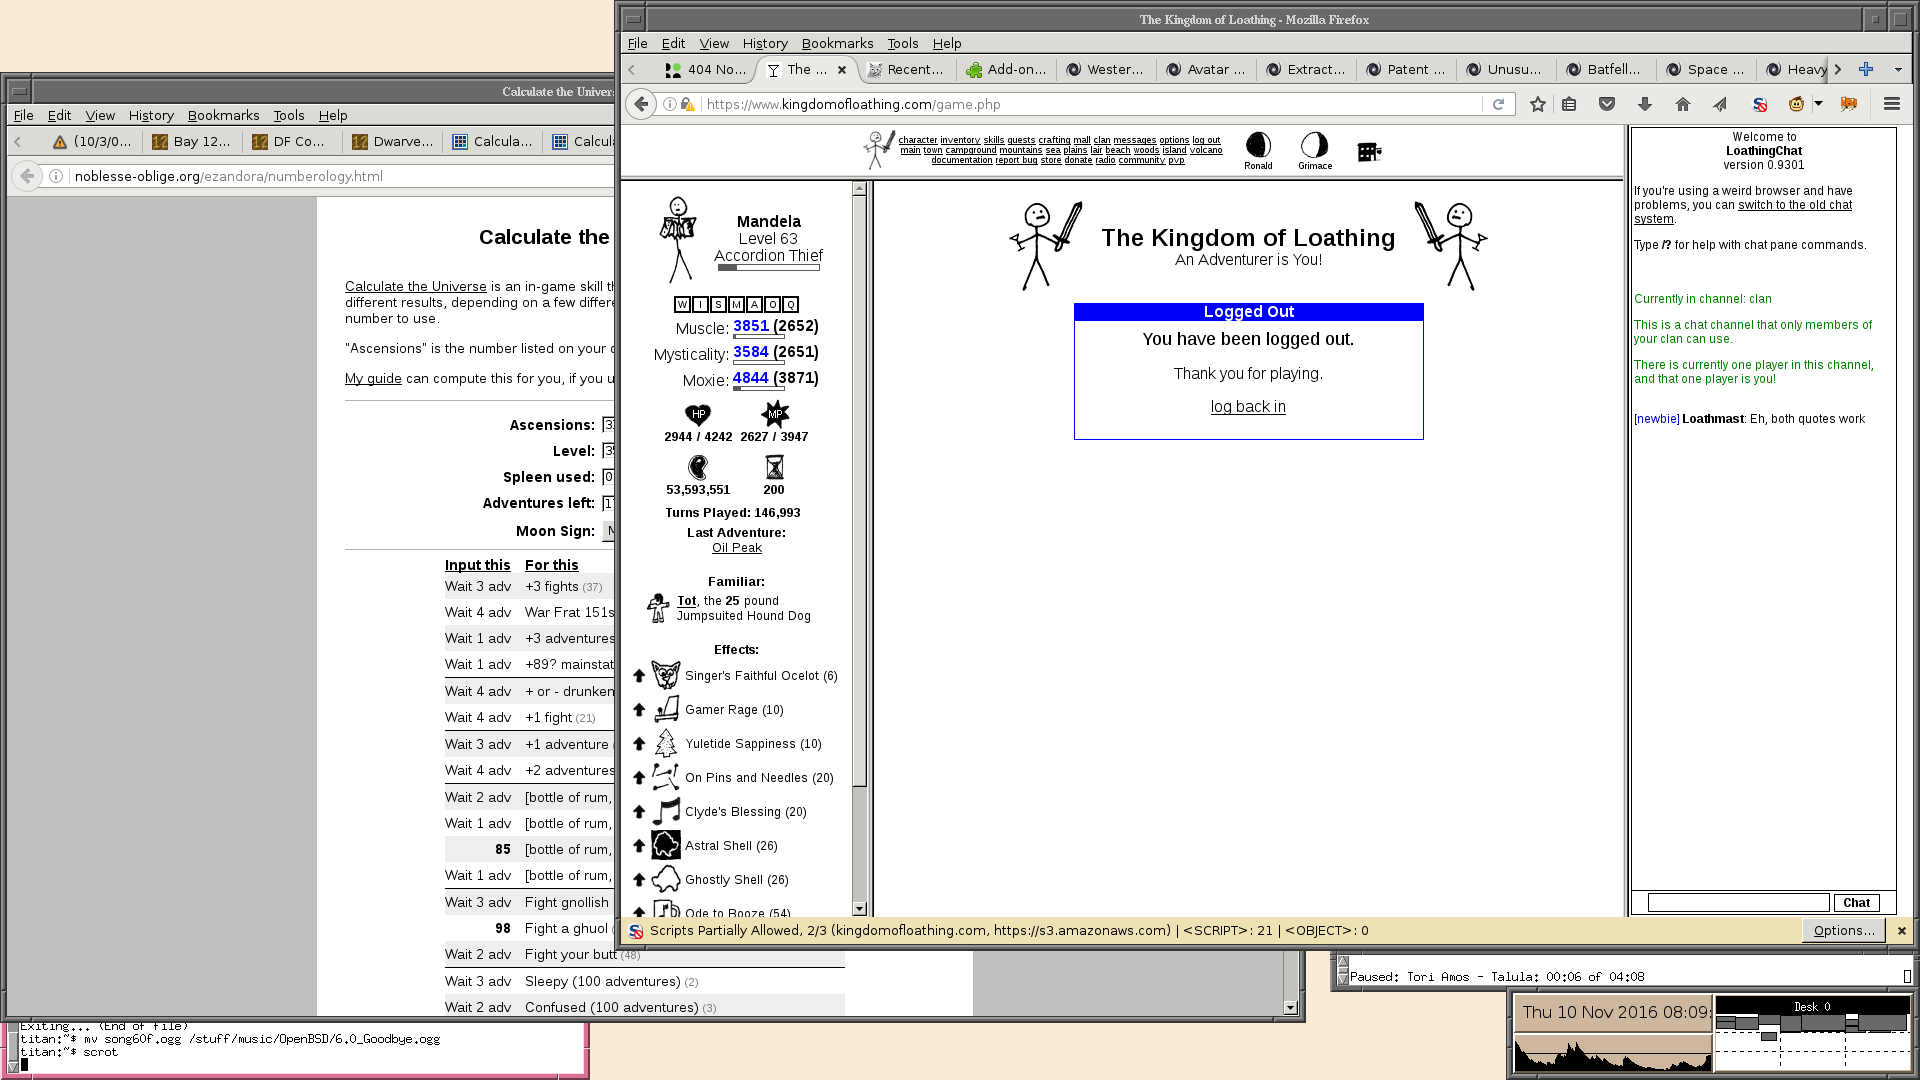
Task: Click the Astral Shell effect icon
Action: (x=666, y=846)
